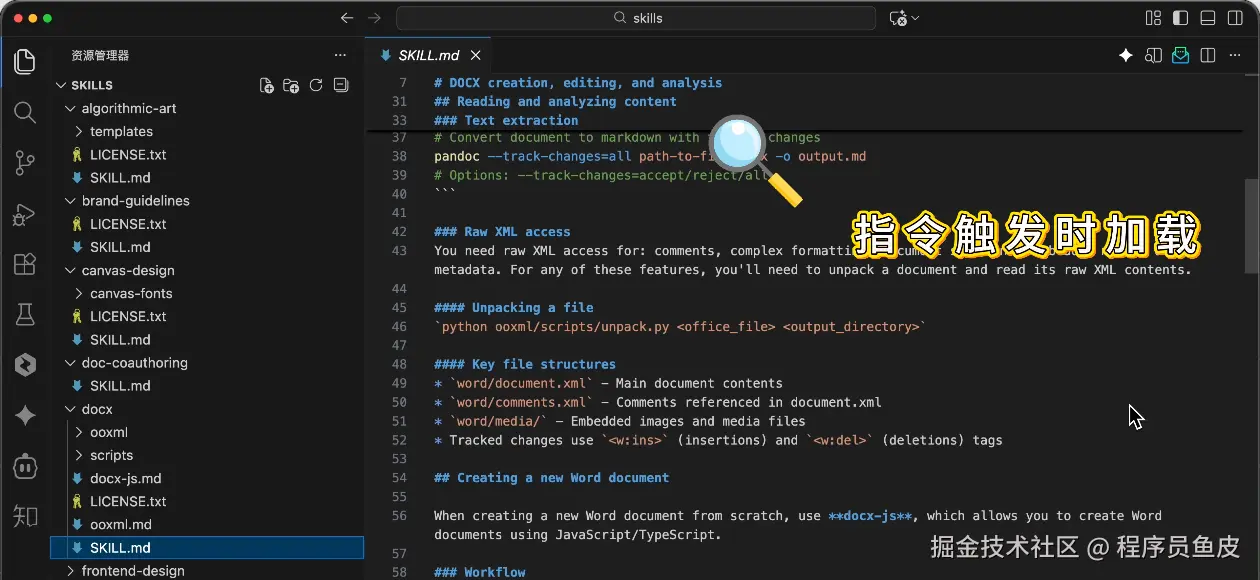The image size is (1260, 580).
Task: Jump to sticky heading 'DOCX creation, editing, and analysis'
Action: (578, 83)
